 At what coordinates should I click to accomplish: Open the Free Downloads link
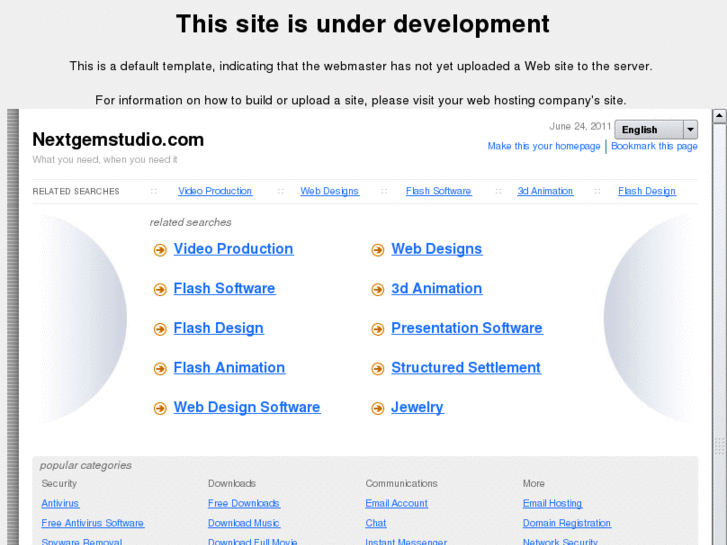[244, 503]
